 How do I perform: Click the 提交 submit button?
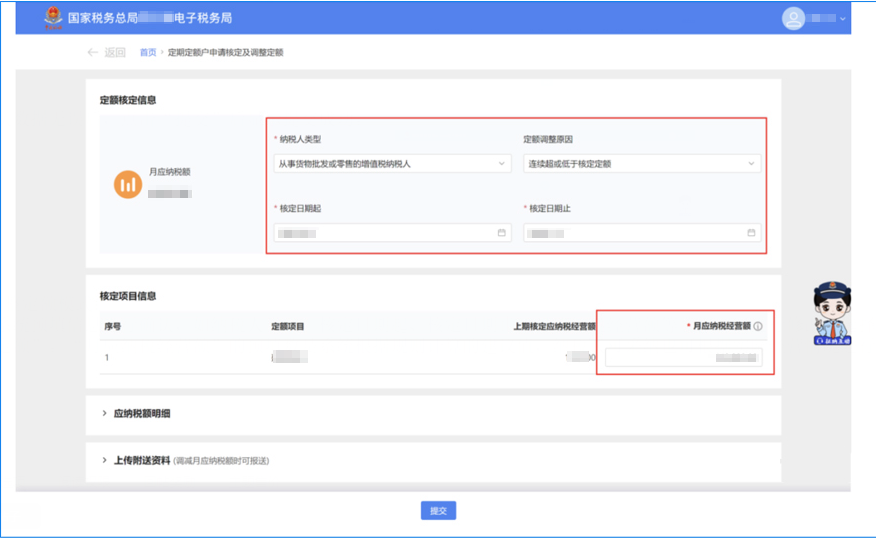(438, 510)
